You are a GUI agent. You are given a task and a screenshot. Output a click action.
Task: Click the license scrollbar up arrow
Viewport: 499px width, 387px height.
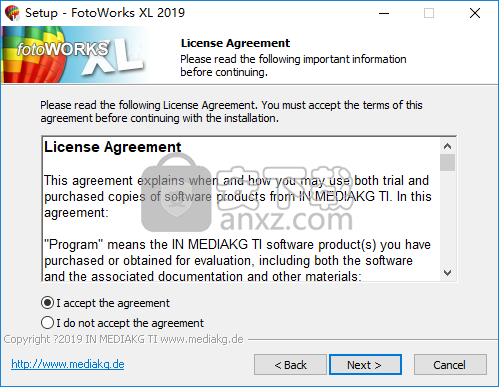447,146
